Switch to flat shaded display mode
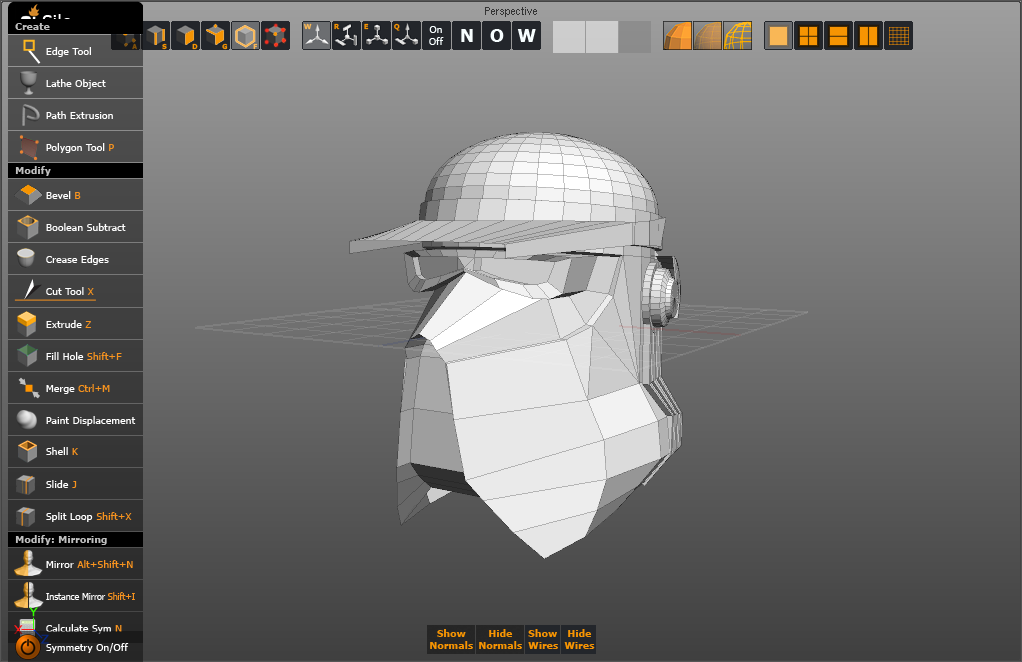1022x662 pixels. click(x=677, y=36)
